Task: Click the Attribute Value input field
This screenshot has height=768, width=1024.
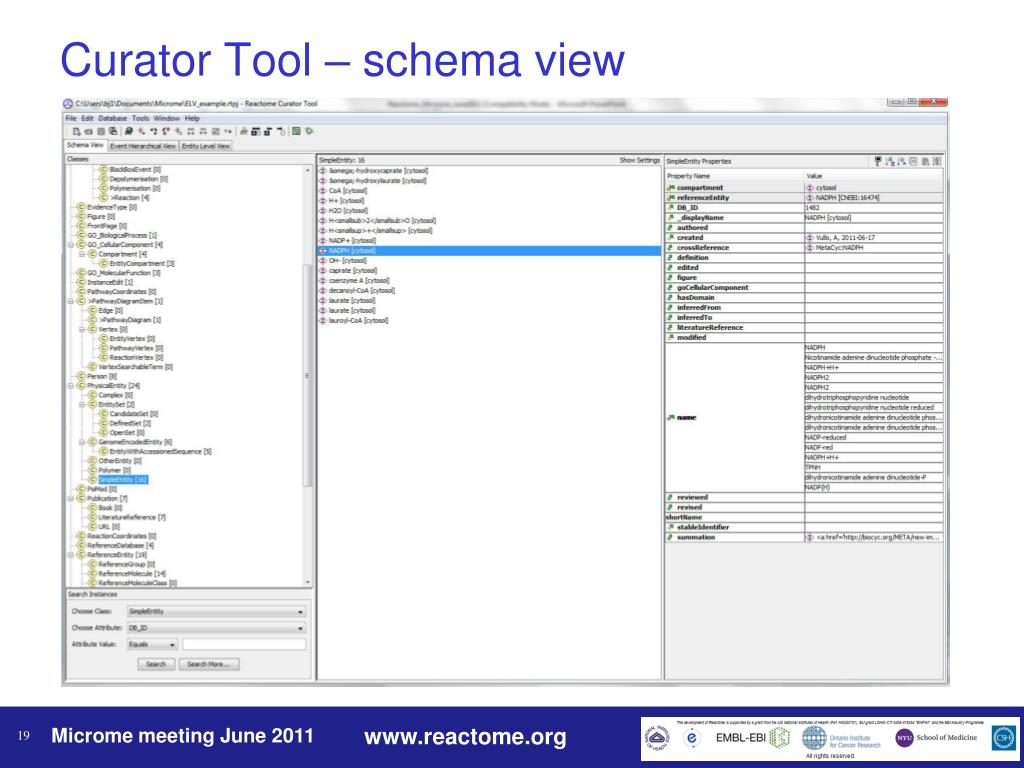Action: [x=244, y=645]
